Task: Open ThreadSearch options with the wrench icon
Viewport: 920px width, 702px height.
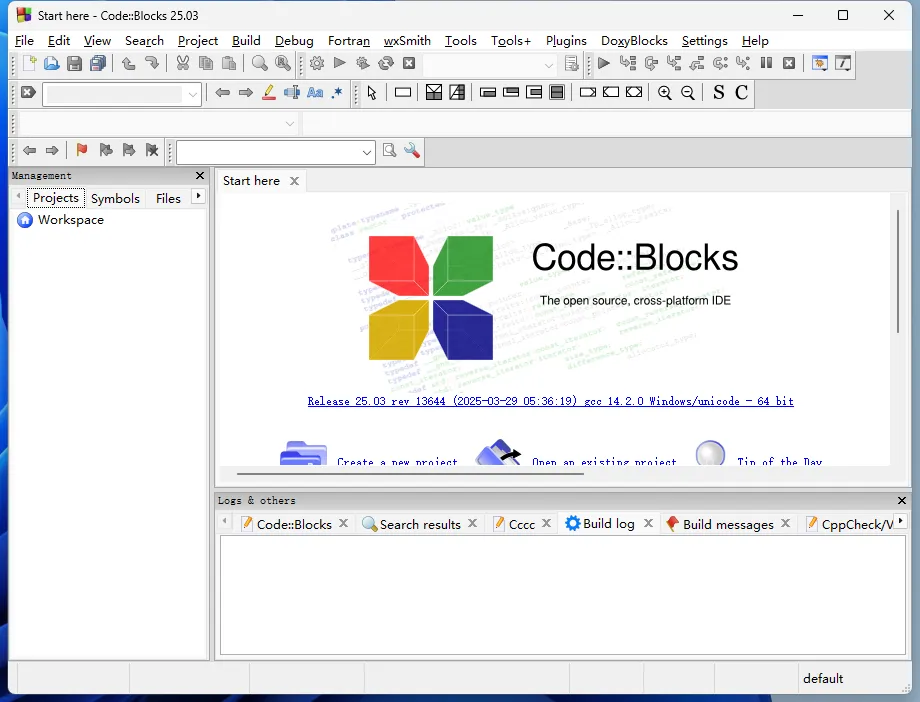Action: click(x=412, y=151)
